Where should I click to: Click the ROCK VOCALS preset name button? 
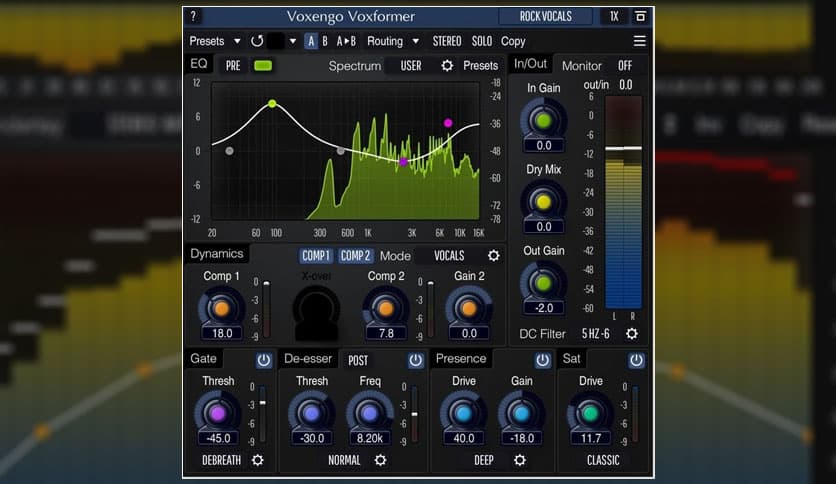click(x=545, y=17)
